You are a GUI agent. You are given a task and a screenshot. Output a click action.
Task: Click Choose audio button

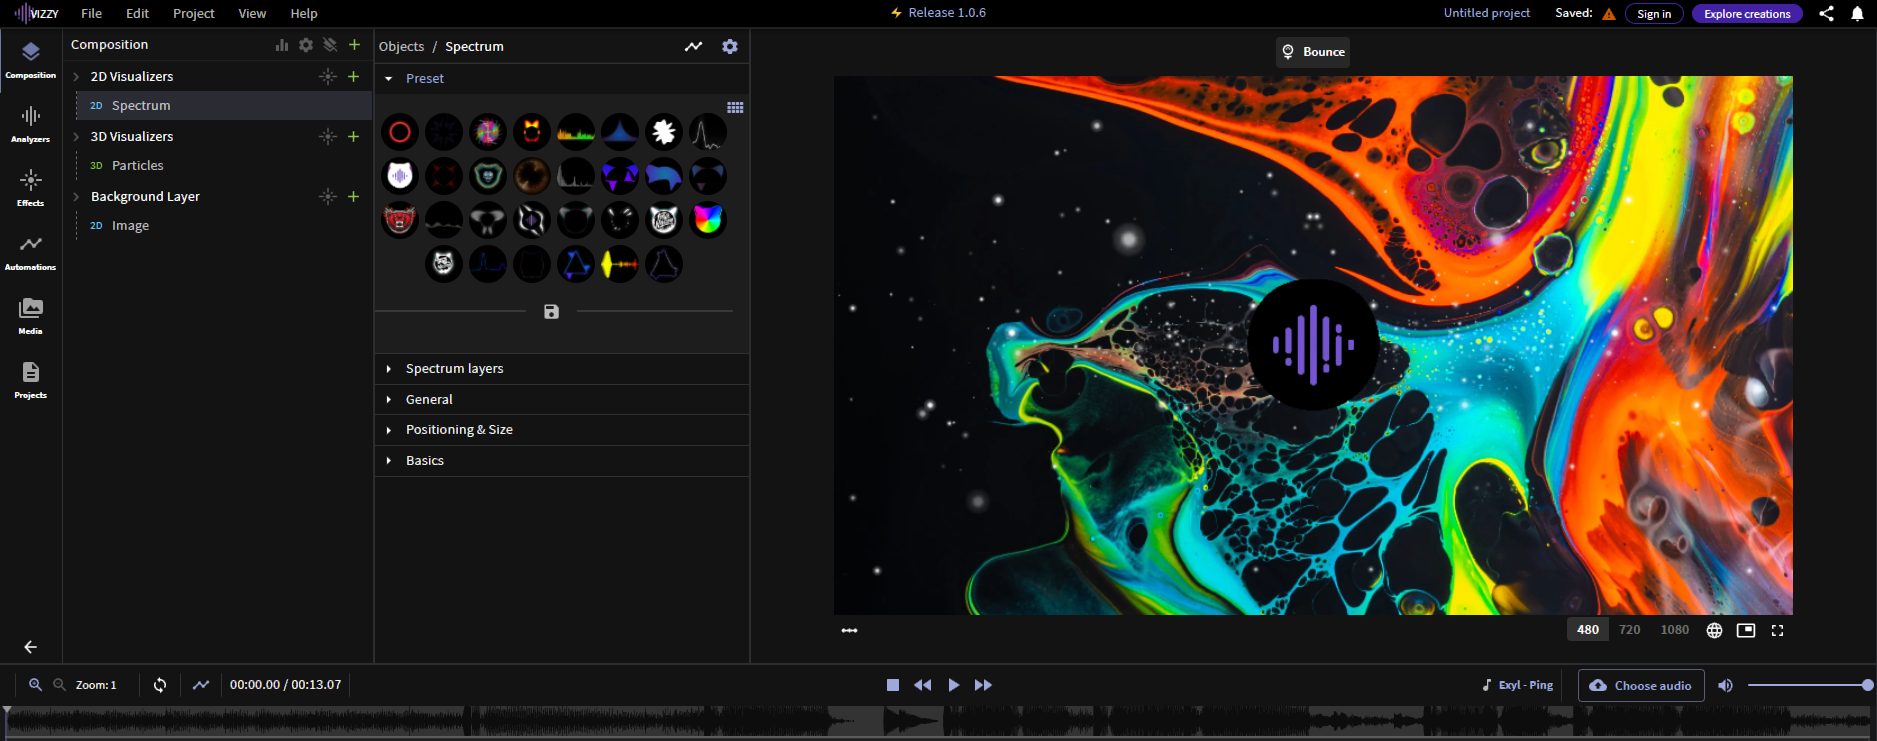click(1641, 686)
